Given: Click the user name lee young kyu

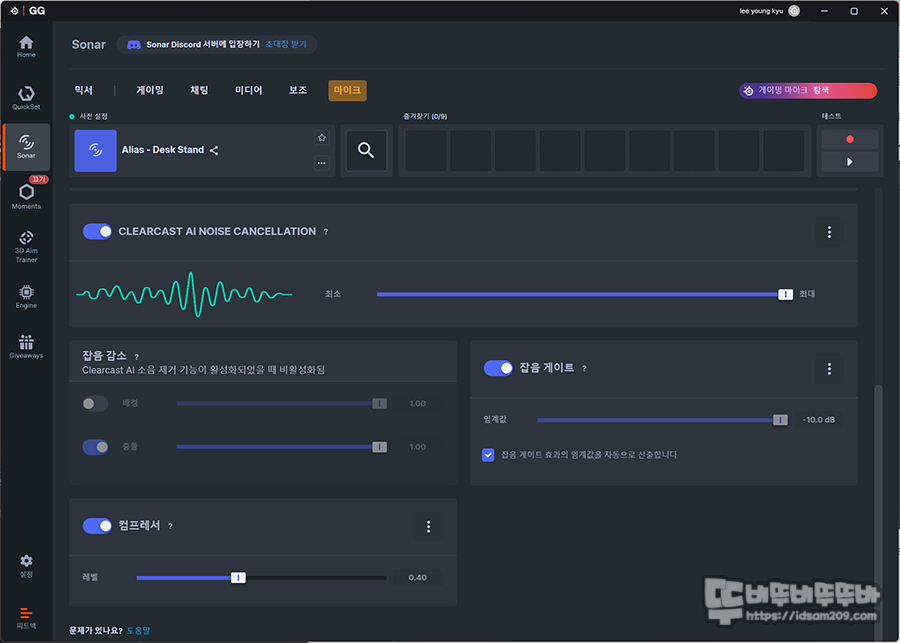Looking at the screenshot, I should click(x=761, y=11).
